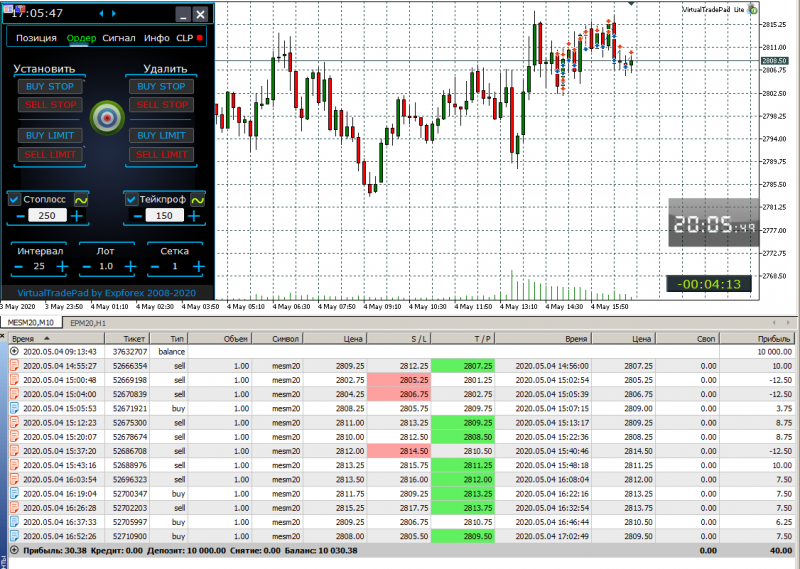The image size is (800, 569).
Task: Open the Ордер tab
Action: click(x=81, y=38)
